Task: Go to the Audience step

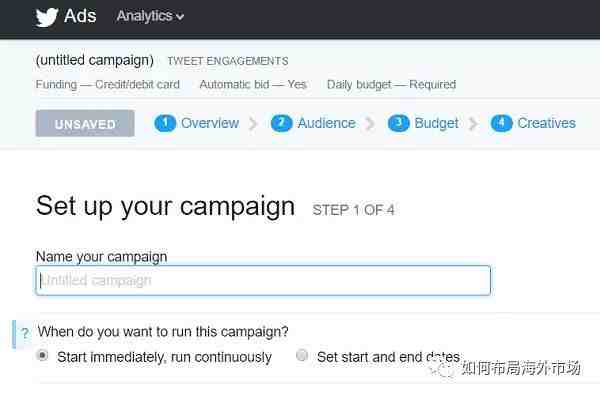Action: tap(327, 123)
